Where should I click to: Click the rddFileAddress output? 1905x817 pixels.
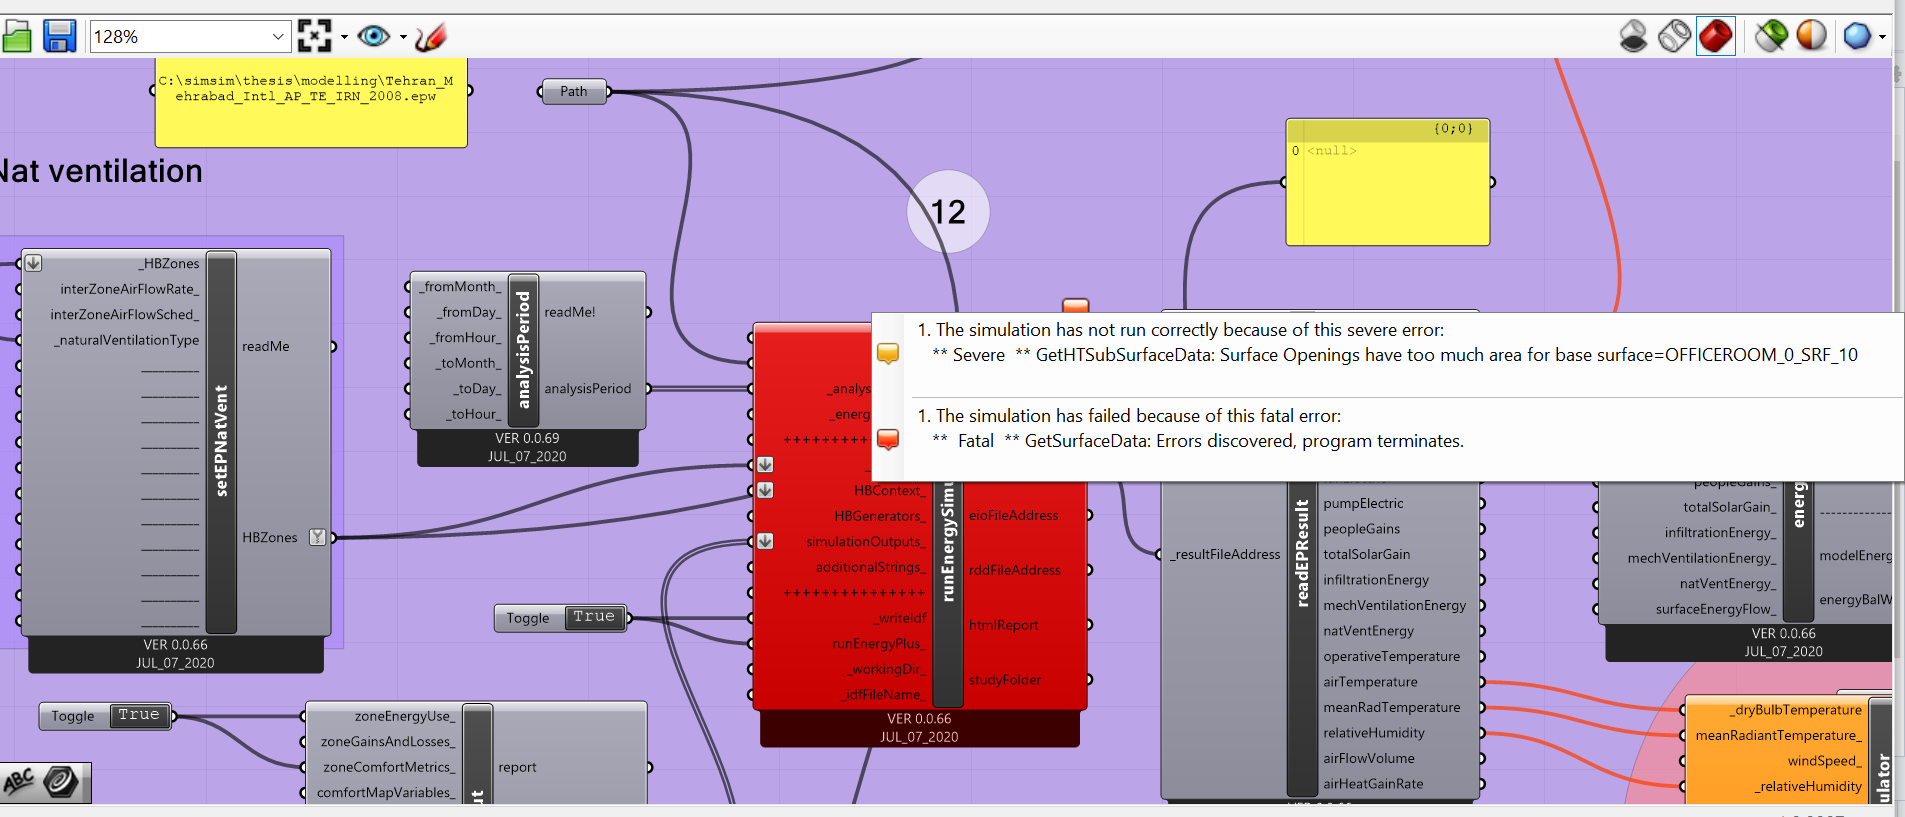click(x=1014, y=570)
